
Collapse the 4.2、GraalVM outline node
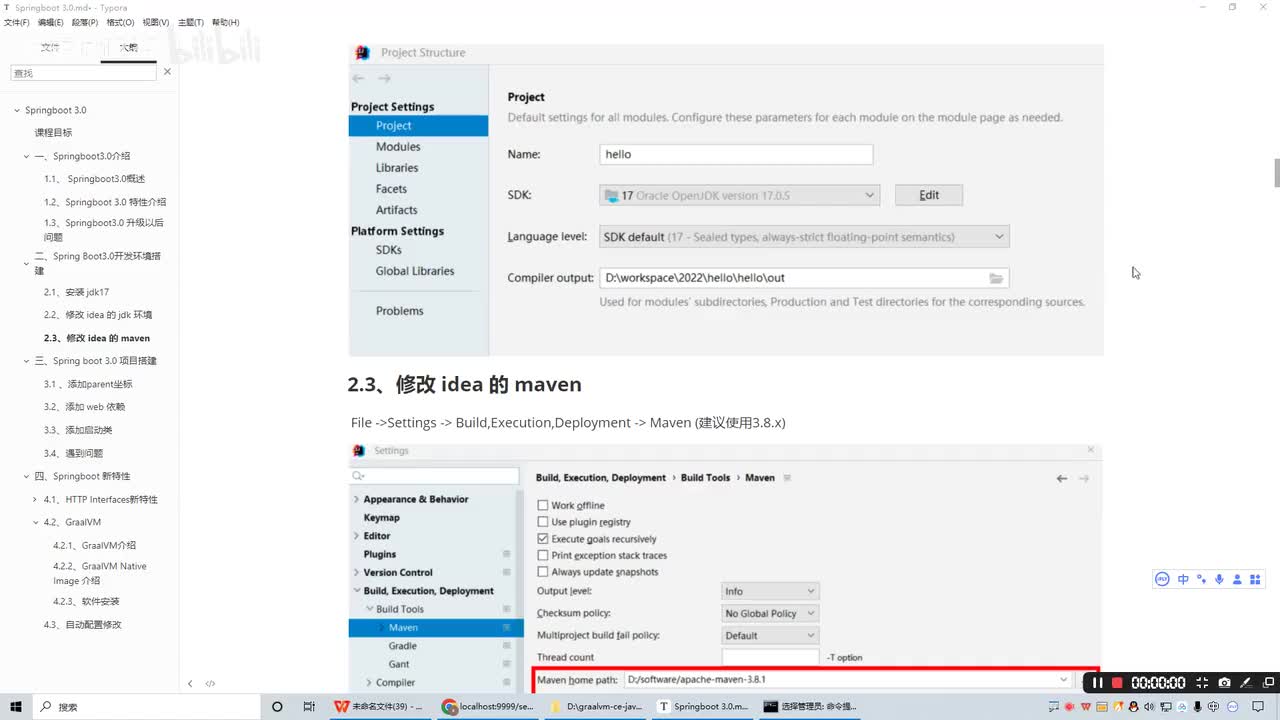[36, 522]
